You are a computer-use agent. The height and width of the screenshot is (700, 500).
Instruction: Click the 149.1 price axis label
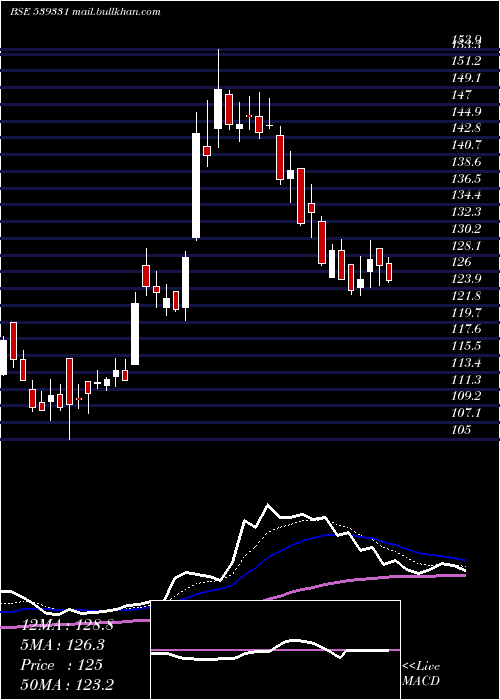coord(467,78)
